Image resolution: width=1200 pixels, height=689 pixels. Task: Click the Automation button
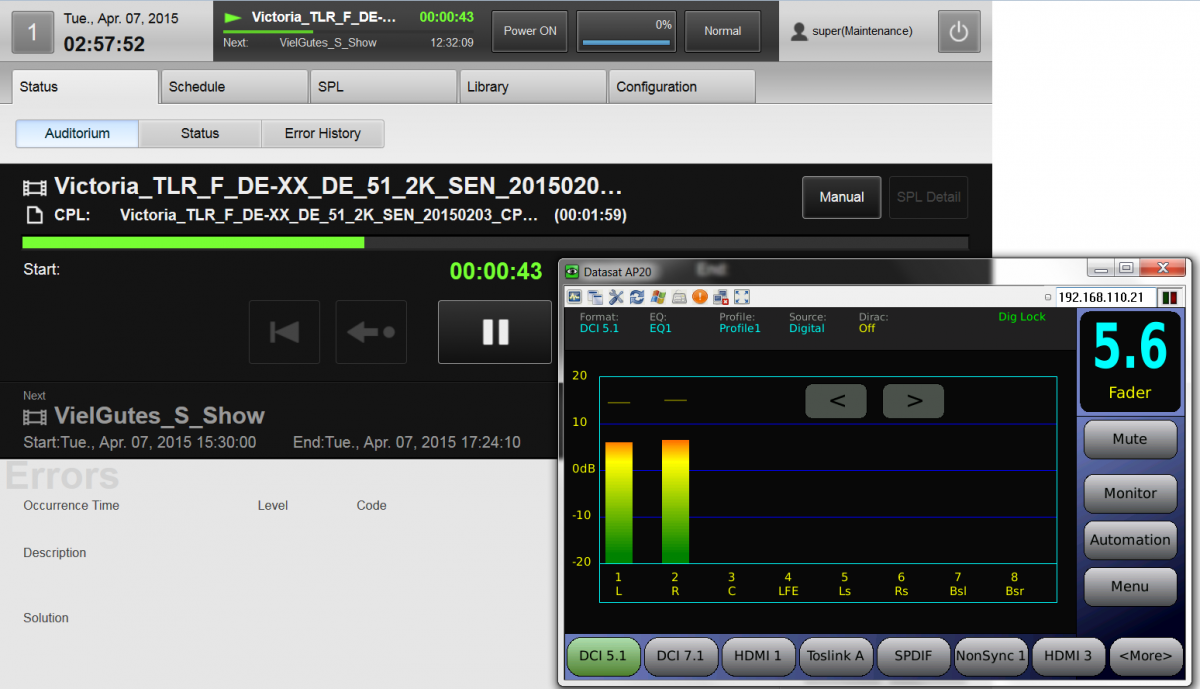click(1129, 540)
